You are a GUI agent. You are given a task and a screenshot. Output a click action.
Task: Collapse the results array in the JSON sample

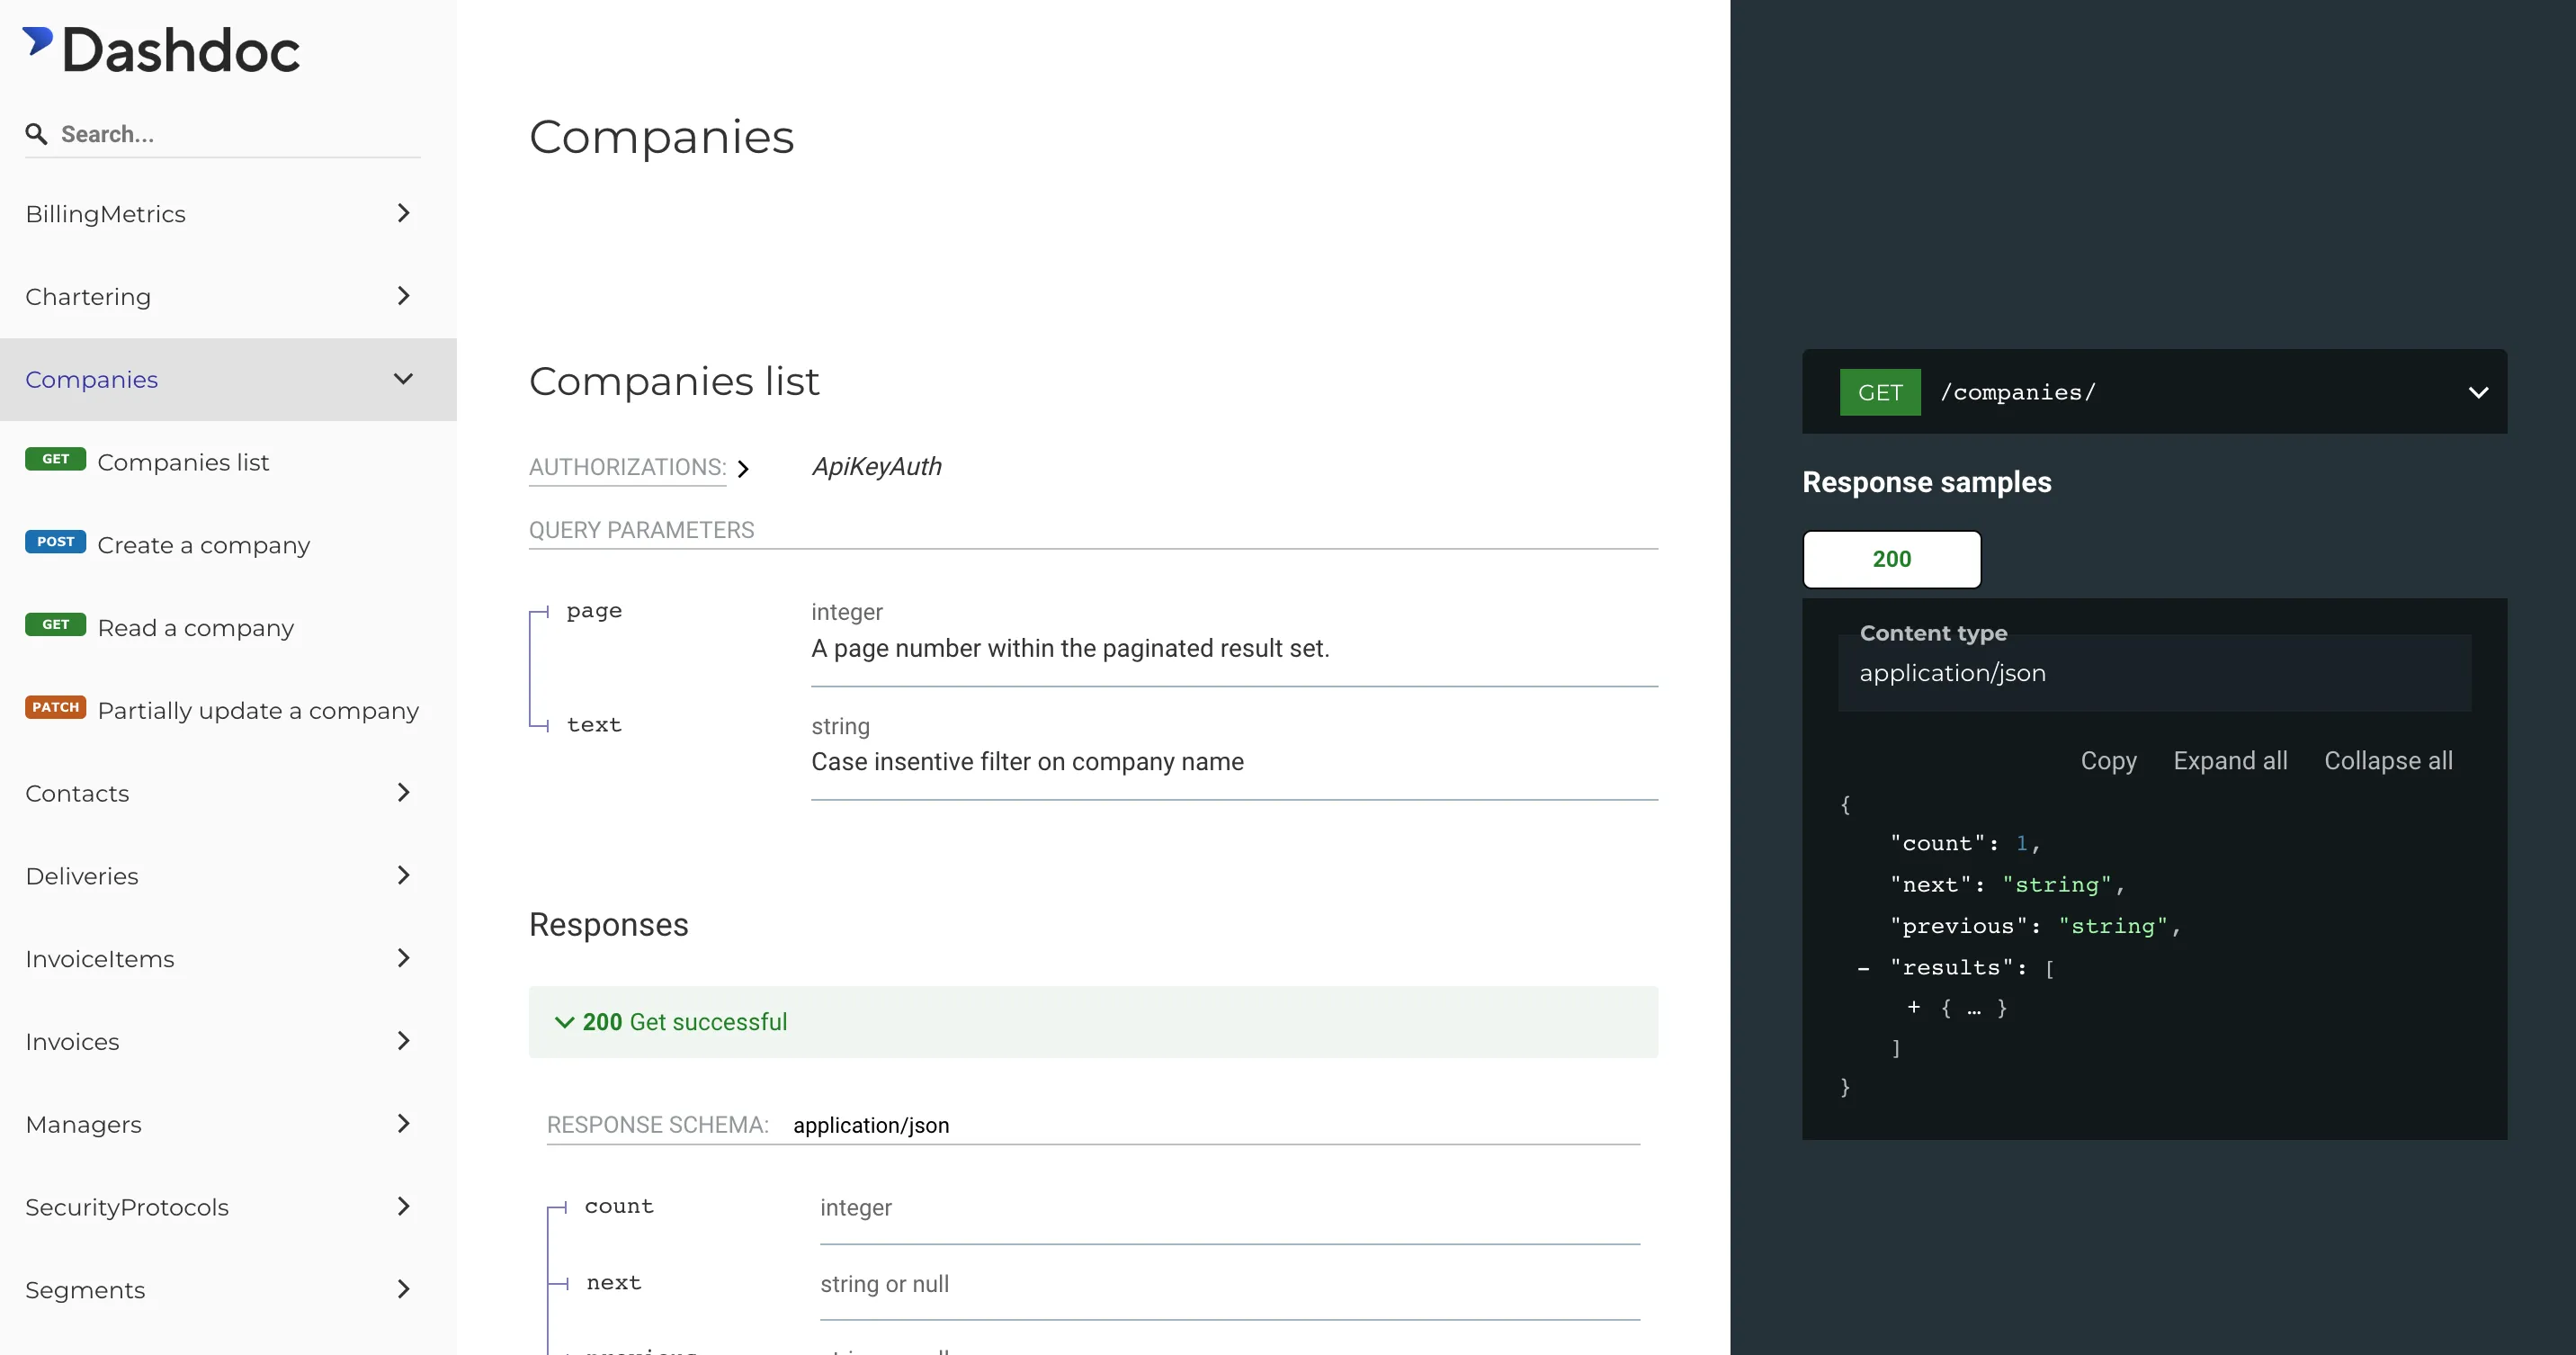(x=1863, y=967)
